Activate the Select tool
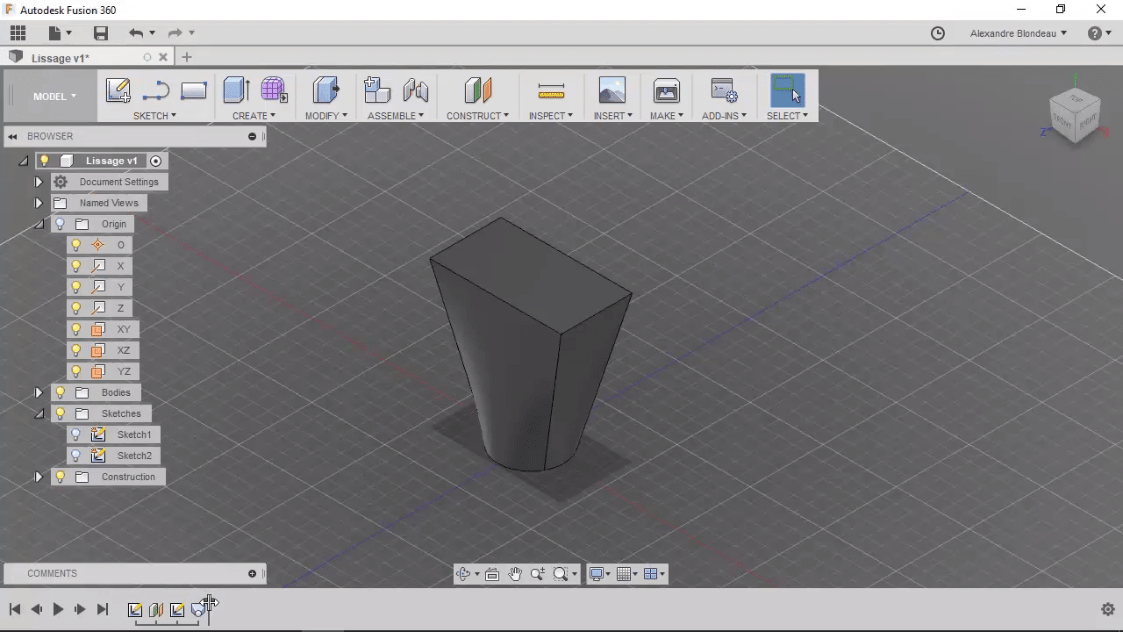Image resolution: width=1123 pixels, height=632 pixels. click(786, 90)
